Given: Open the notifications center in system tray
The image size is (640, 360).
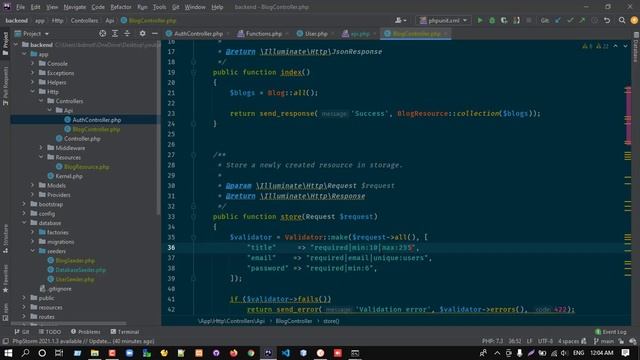Looking at the screenshot, I should (x=625, y=353).
